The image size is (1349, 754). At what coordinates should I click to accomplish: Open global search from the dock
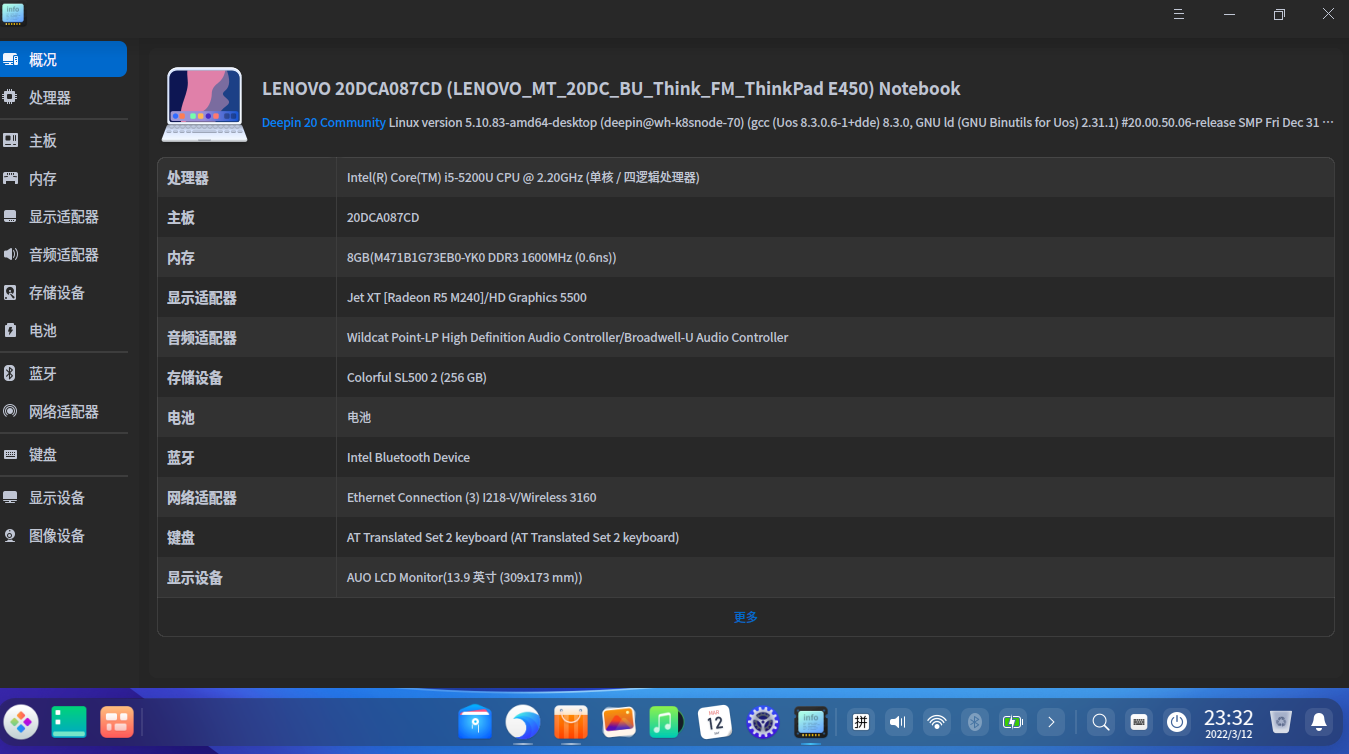(x=1100, y=721)
